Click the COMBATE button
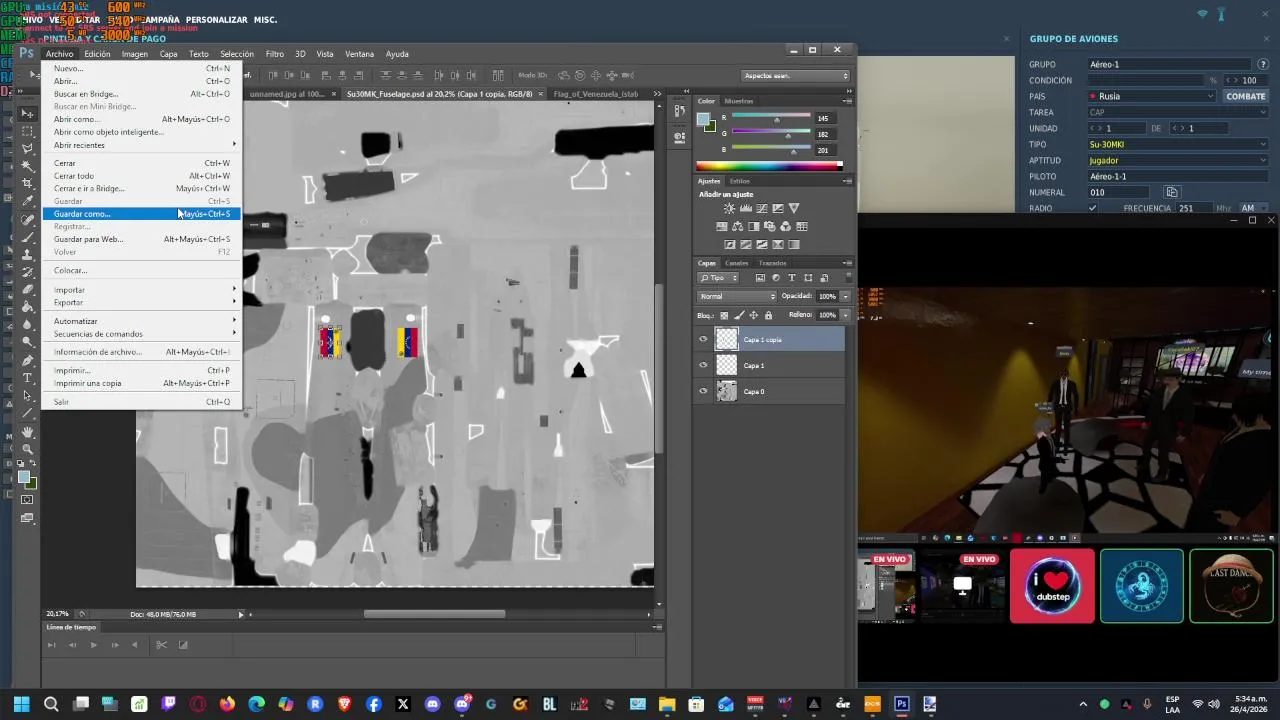Viewport: 1280px width, 720px height. click(1246, 96)
